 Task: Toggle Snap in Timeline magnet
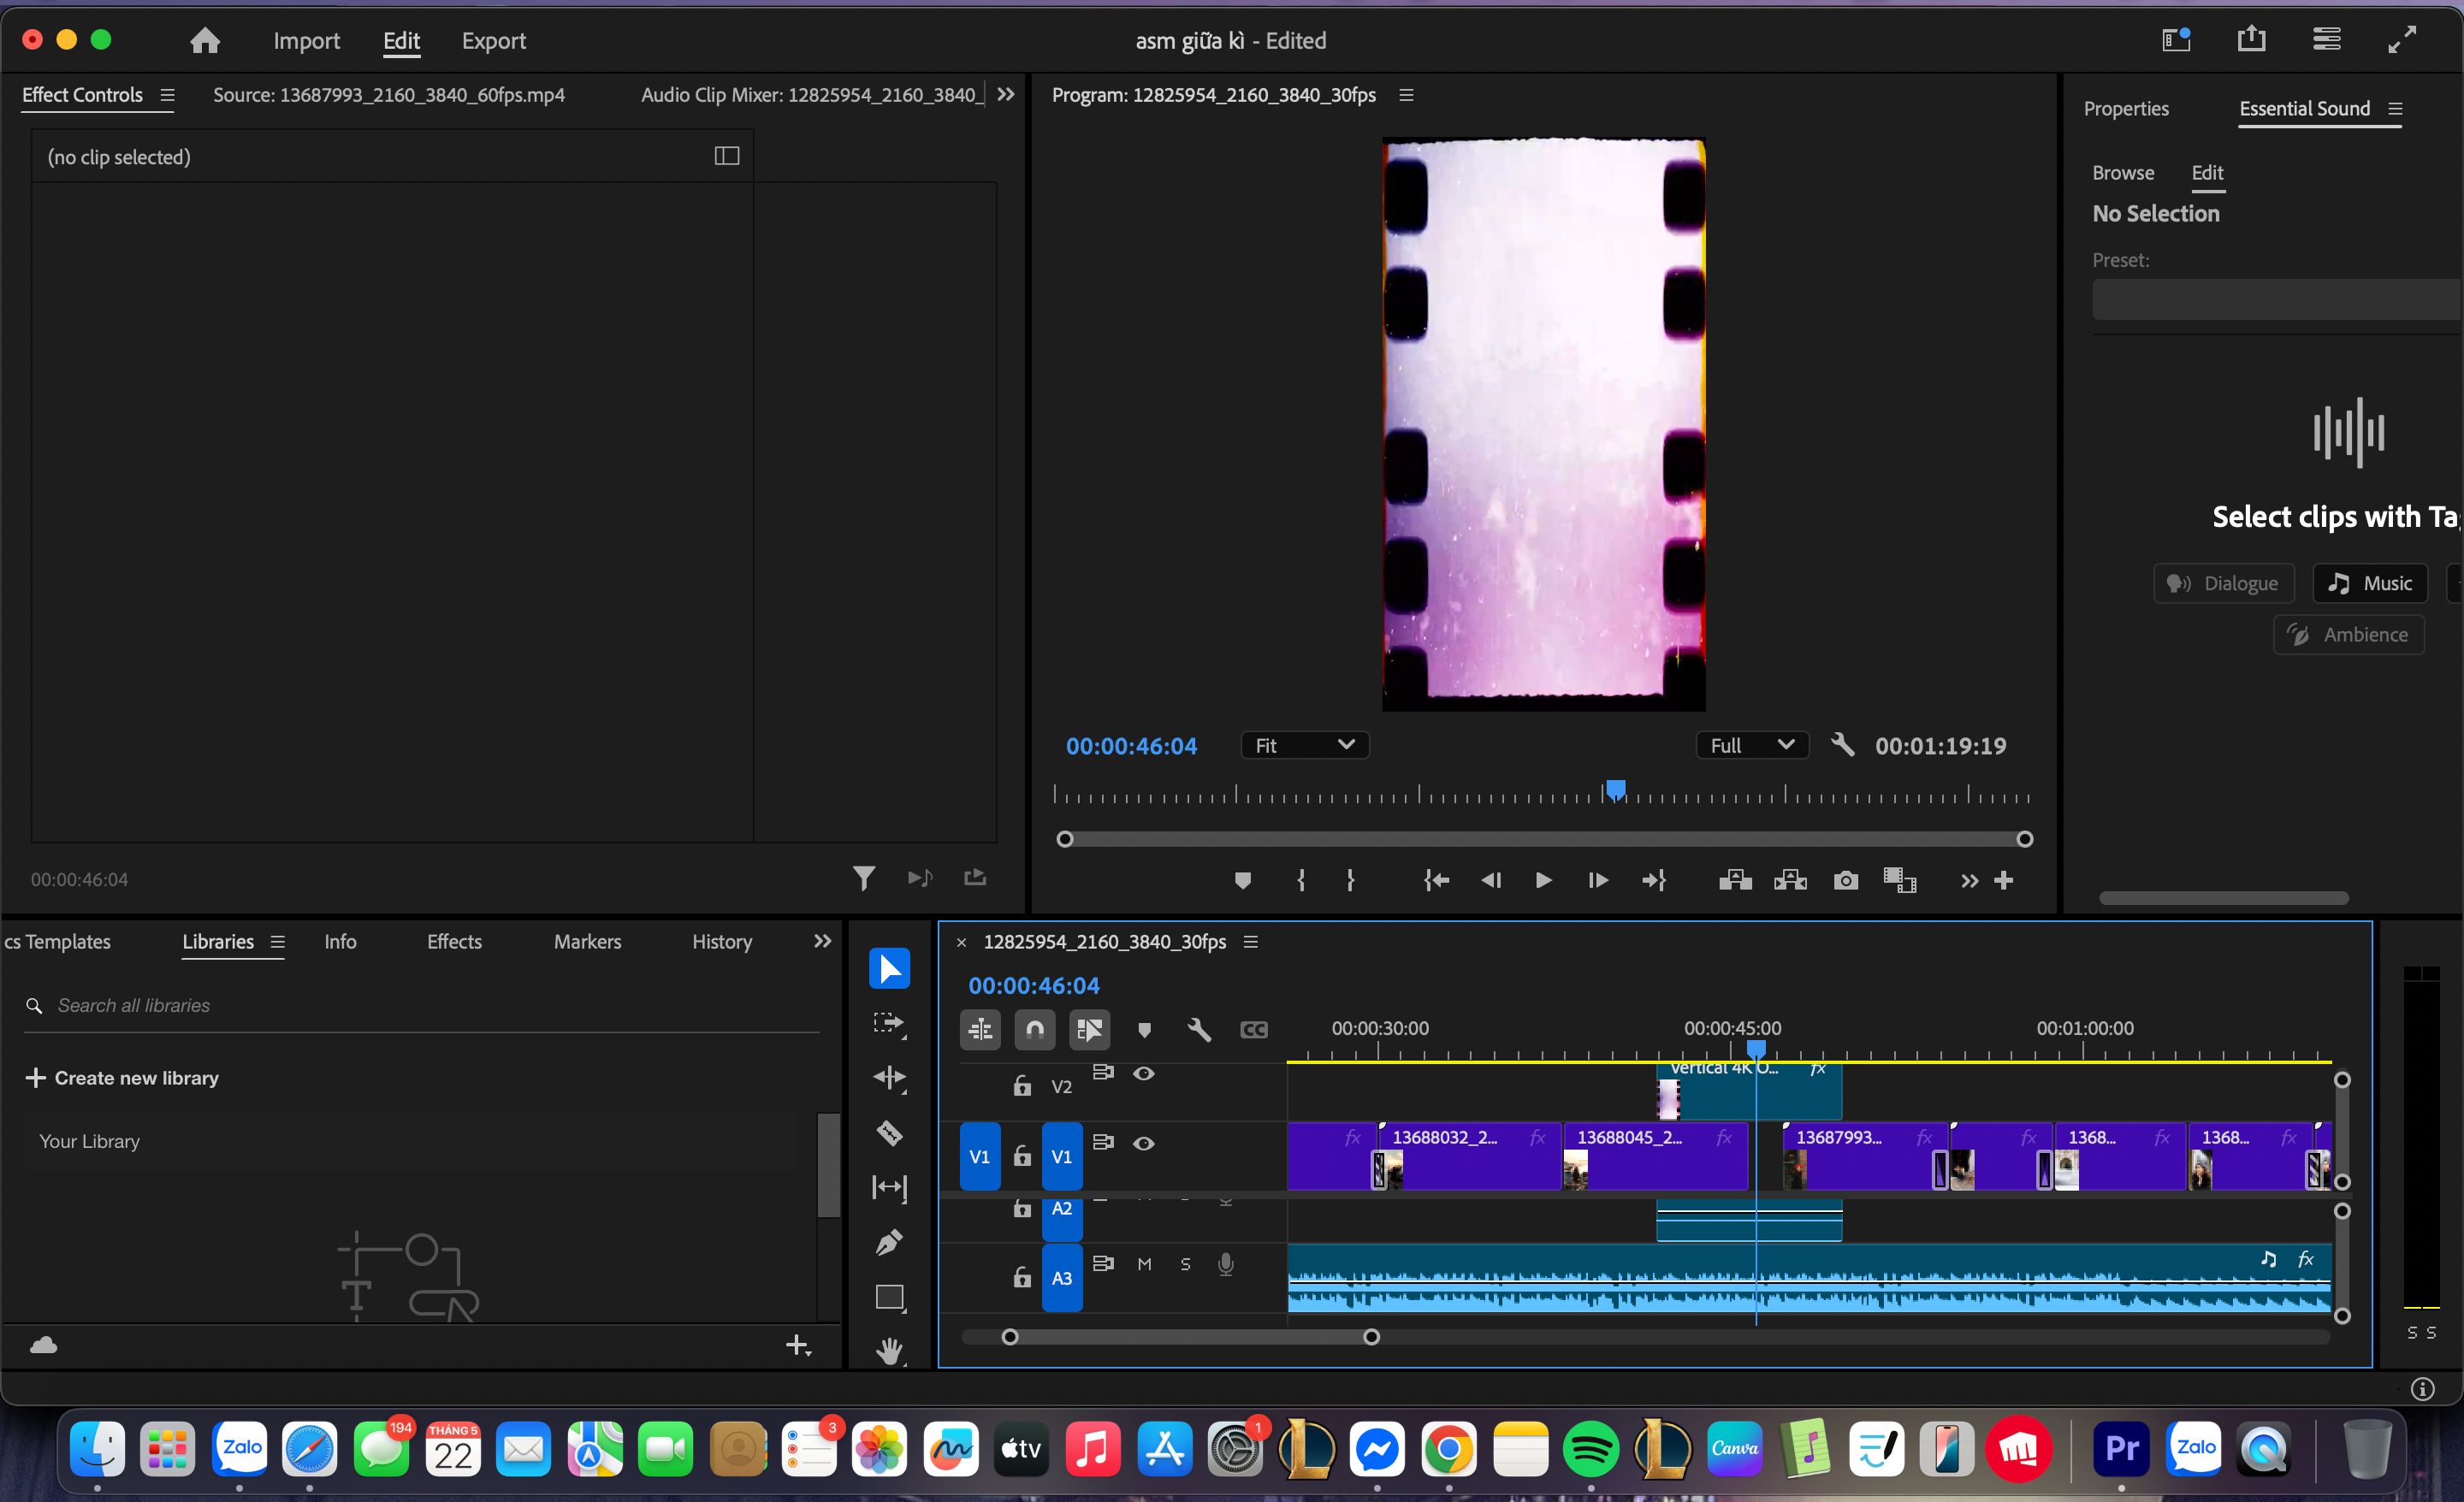(1035, 1029)
